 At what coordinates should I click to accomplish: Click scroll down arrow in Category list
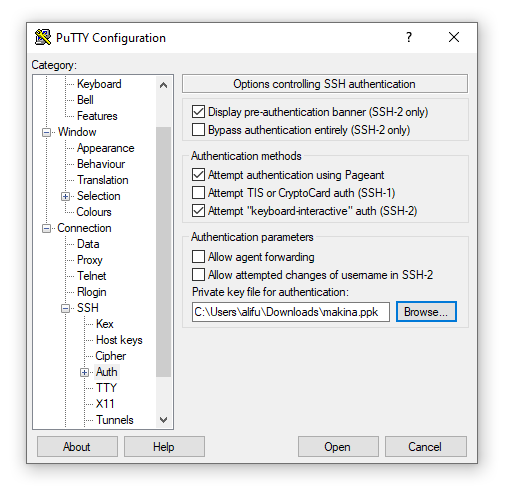pyautogui.click(x=163, y=420)
